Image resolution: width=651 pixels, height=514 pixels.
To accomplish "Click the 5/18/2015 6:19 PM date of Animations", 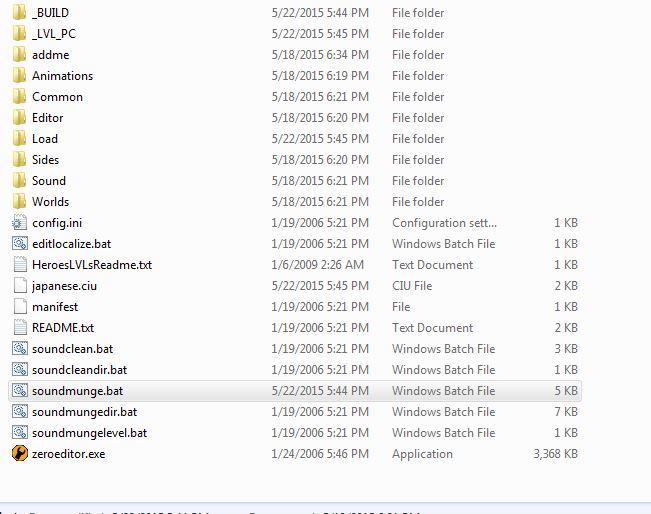I will point(320,76).
